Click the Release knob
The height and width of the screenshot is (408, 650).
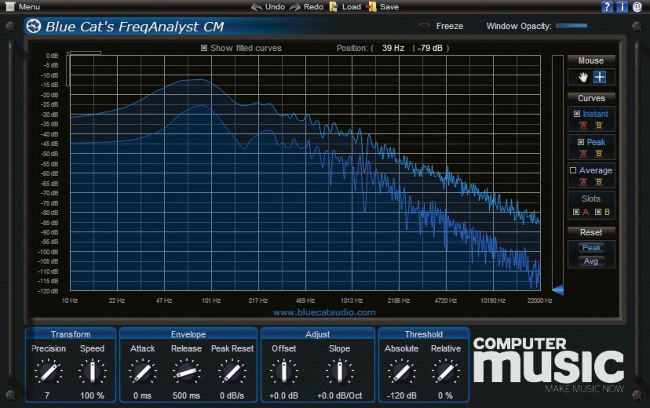(x=186, y=371)
